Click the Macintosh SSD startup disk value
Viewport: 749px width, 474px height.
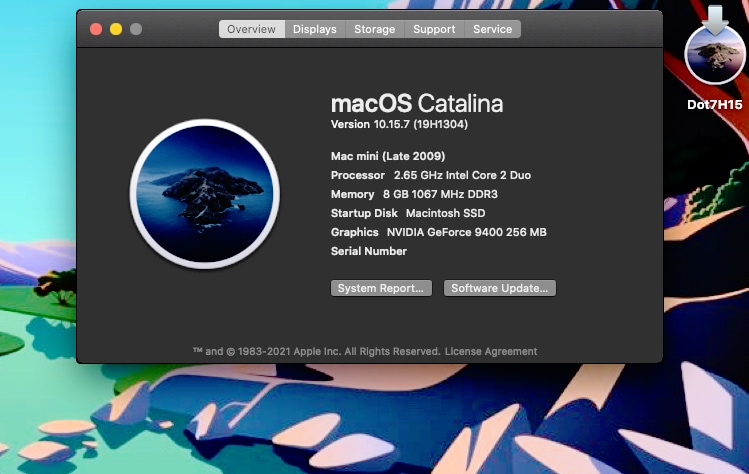pos(446,213)
